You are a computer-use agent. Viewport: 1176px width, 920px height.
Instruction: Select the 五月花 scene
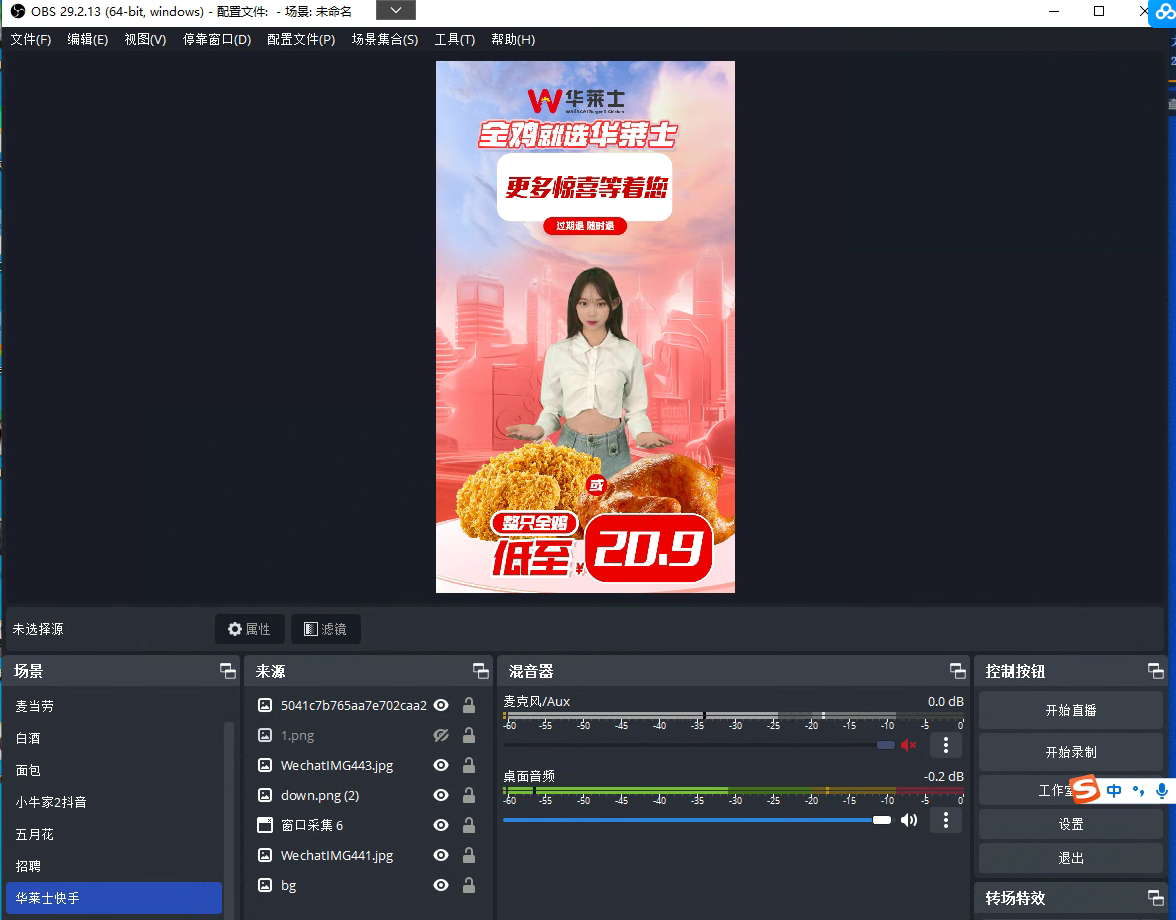coord(114,835)
